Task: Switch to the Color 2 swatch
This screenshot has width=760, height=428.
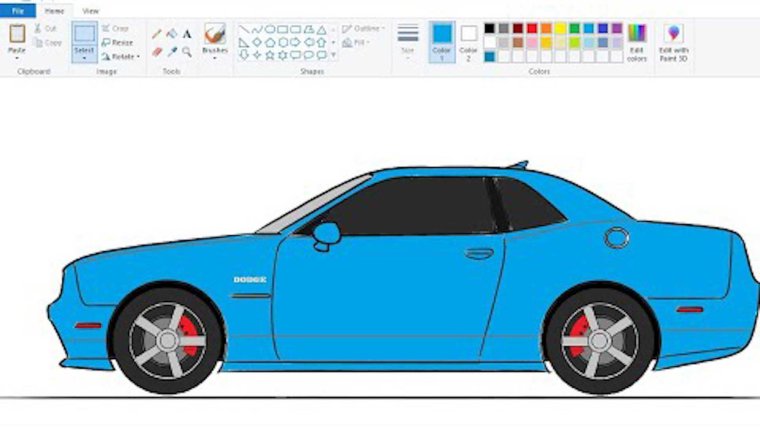Action: (x=468, y=40)
